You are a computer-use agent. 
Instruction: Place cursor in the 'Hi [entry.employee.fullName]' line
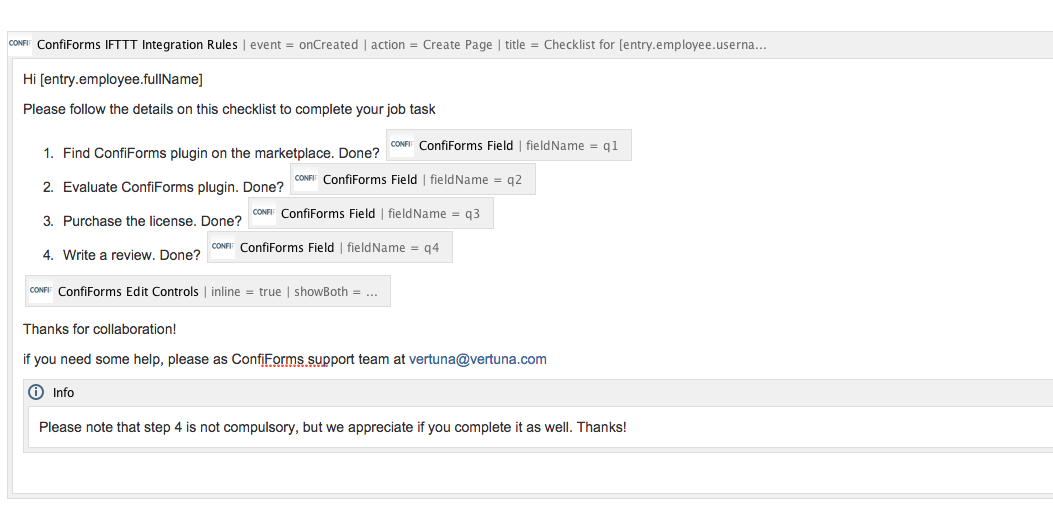pos(113,79)
